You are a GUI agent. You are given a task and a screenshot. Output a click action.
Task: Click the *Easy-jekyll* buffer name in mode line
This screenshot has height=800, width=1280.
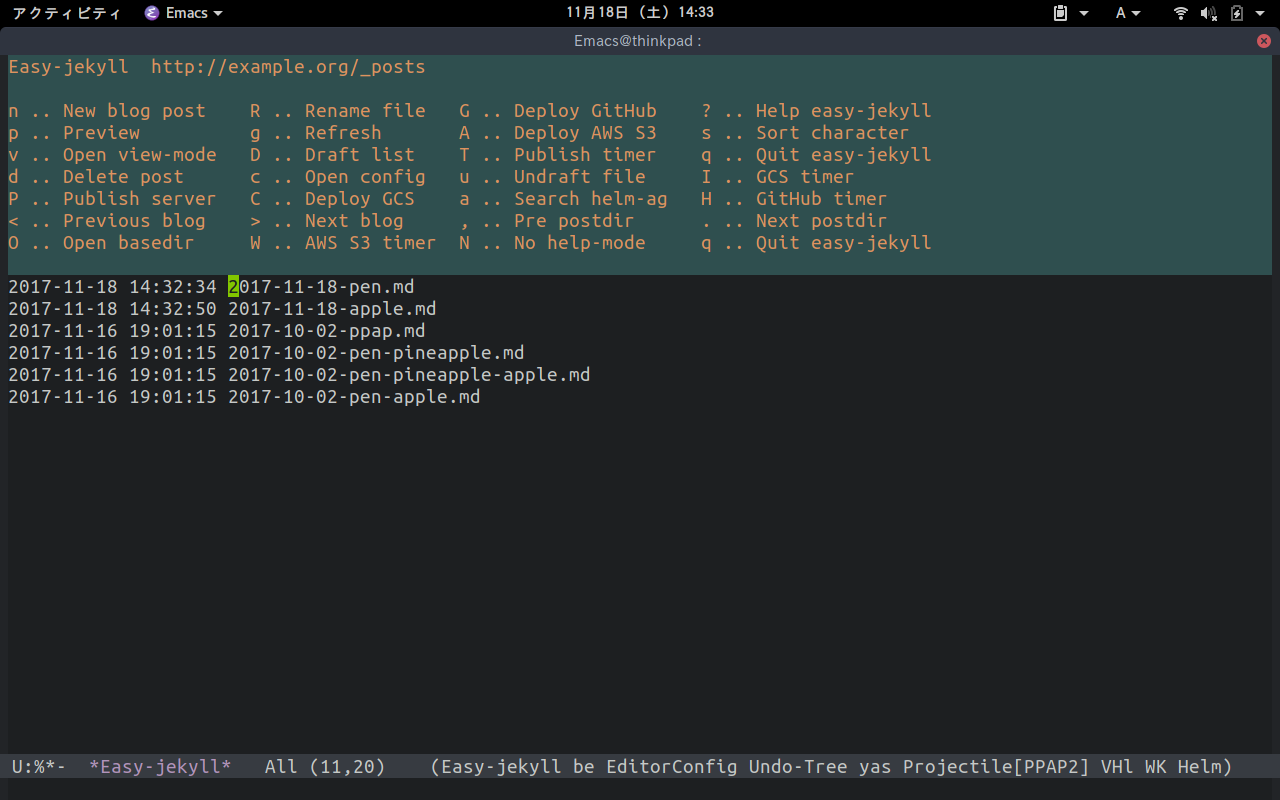click(160, 767)
